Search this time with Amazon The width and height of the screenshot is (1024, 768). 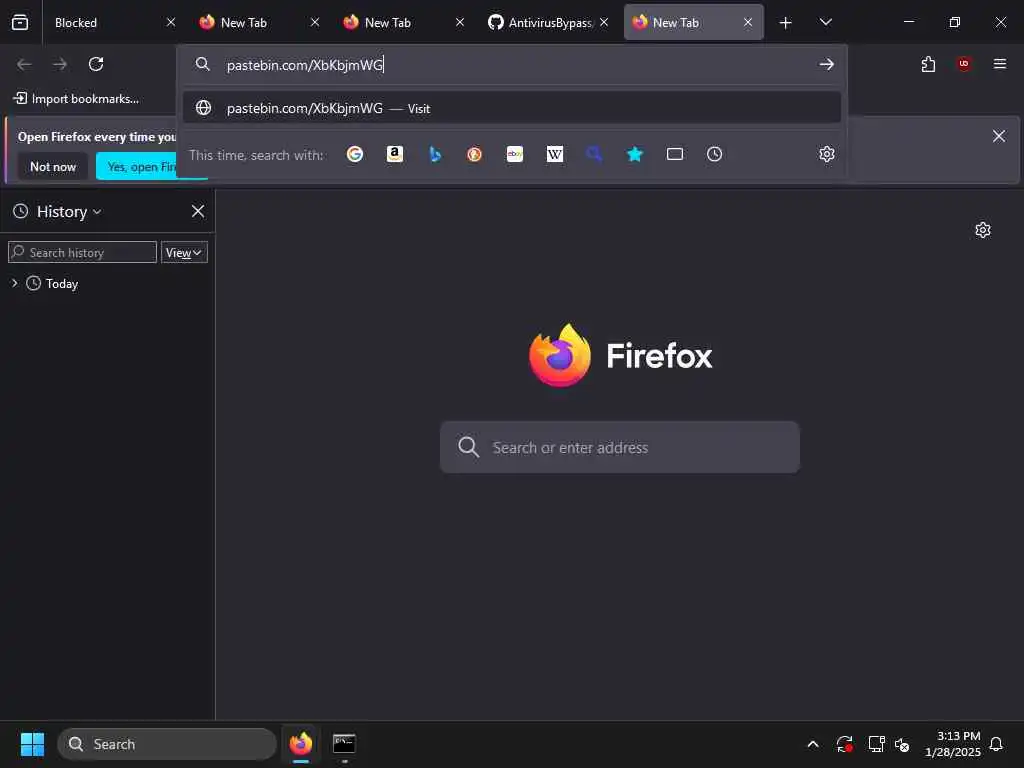[x=394, y=154]
